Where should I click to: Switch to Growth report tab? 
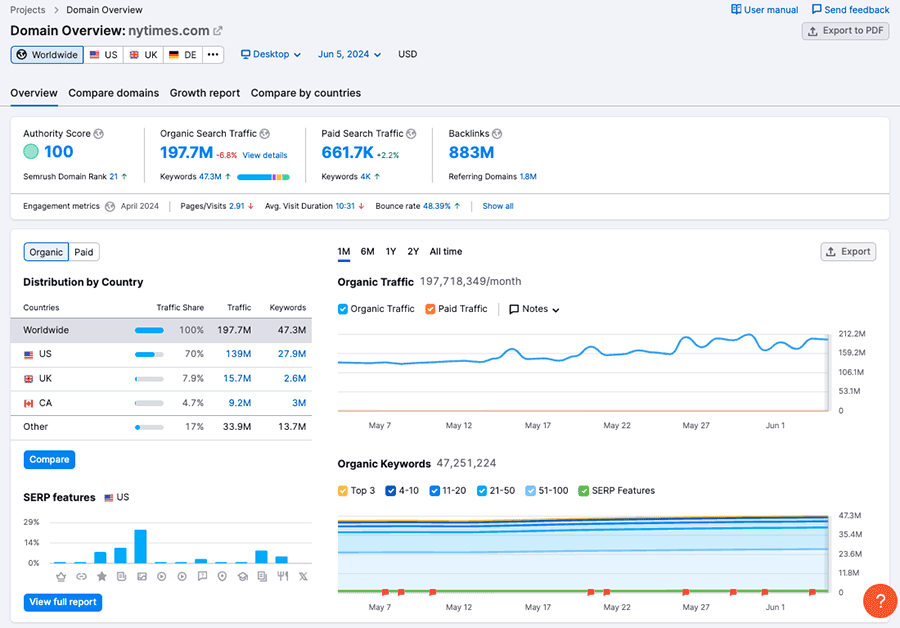pyautogui.click(x=205, y=93)
